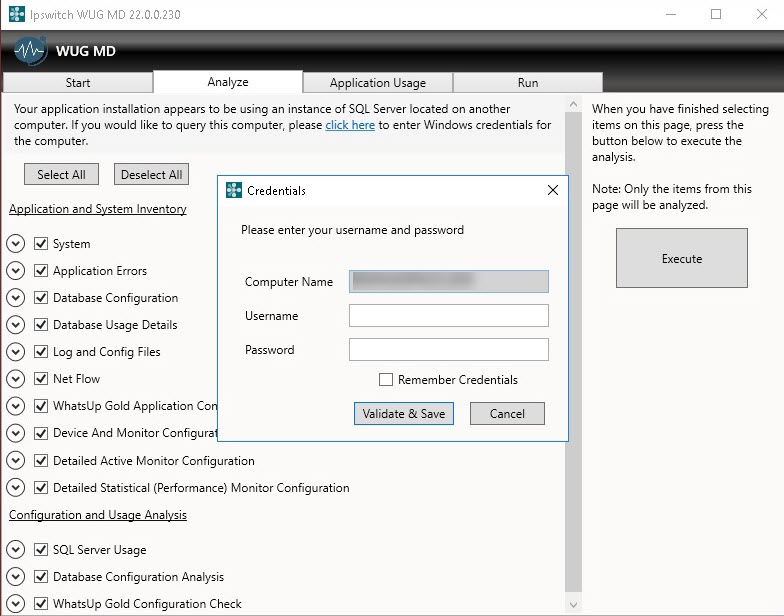Follow the 'click here' credentials link
This screenshot has width=784, height=616.
point(350,125)
